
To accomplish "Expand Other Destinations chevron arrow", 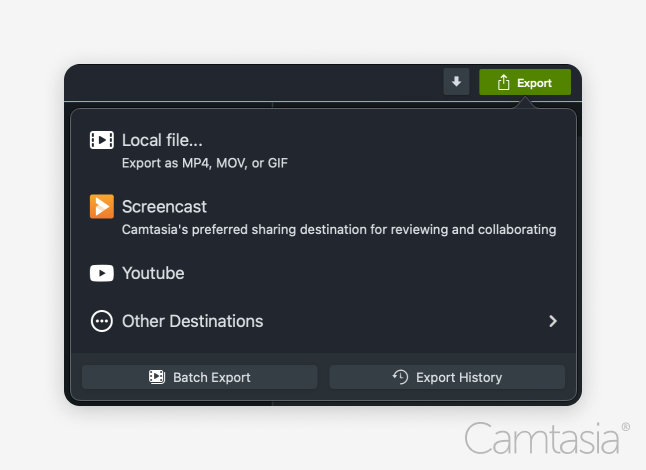I will click(553, 321).
